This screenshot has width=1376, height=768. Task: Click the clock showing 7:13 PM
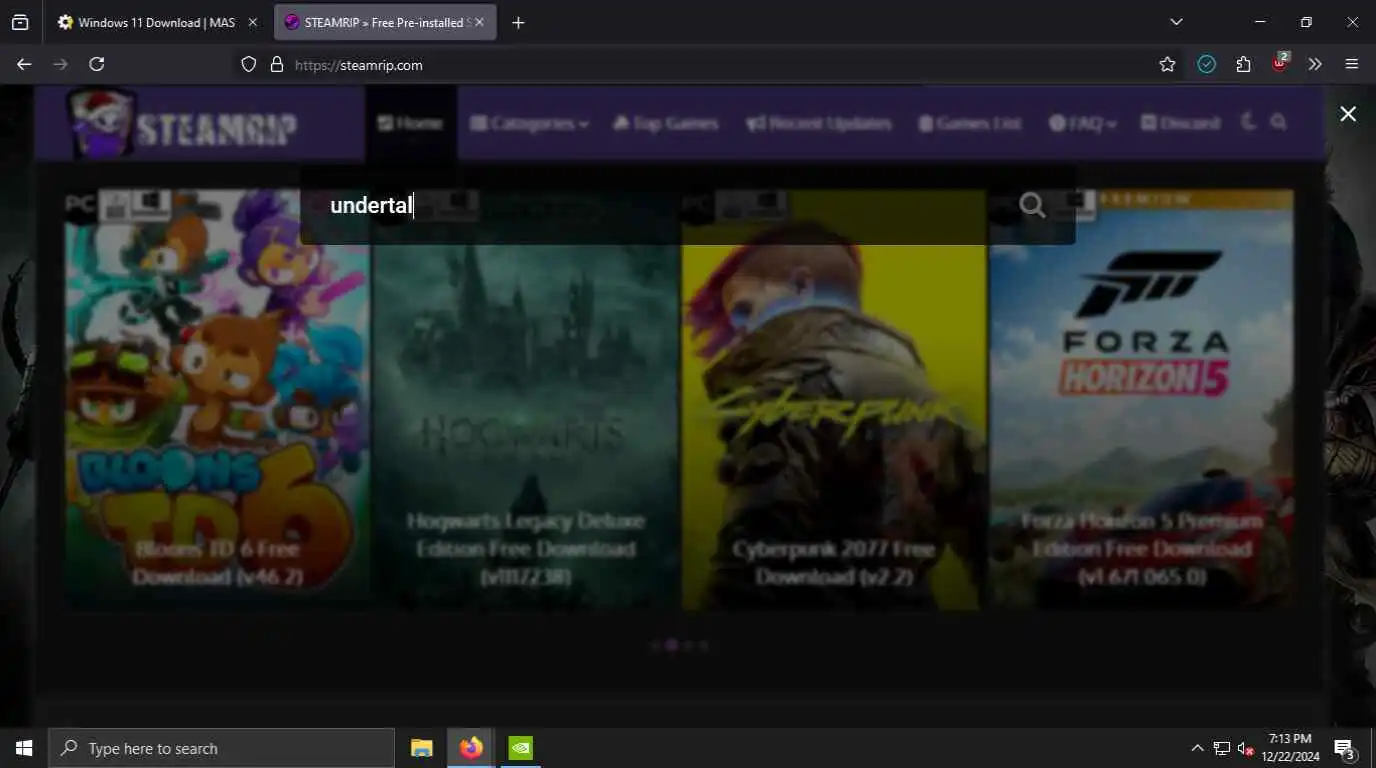click(1290, 748)
